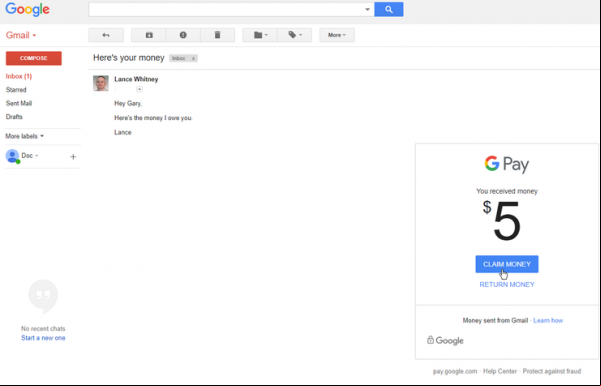Image resolution: width=601 pixels, height=386 pixels.
Task: Open pay.google.com link
Action: pos(455,371)
